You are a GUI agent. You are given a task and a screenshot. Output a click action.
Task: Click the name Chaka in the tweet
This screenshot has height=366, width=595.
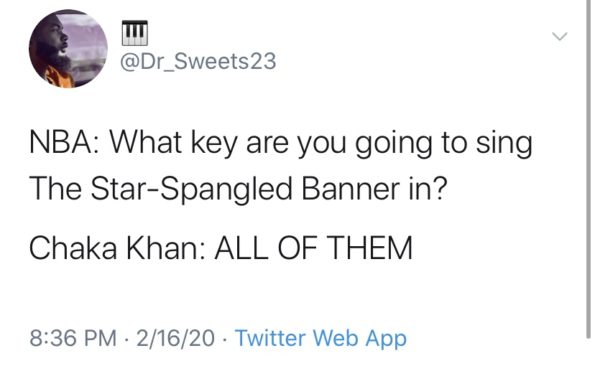(73, 248)
